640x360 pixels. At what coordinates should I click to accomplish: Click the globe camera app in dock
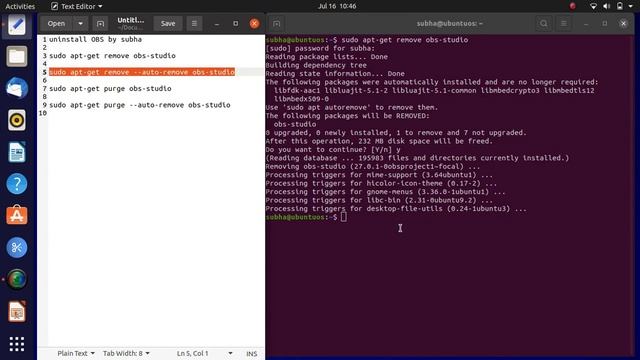pos(17,279)
